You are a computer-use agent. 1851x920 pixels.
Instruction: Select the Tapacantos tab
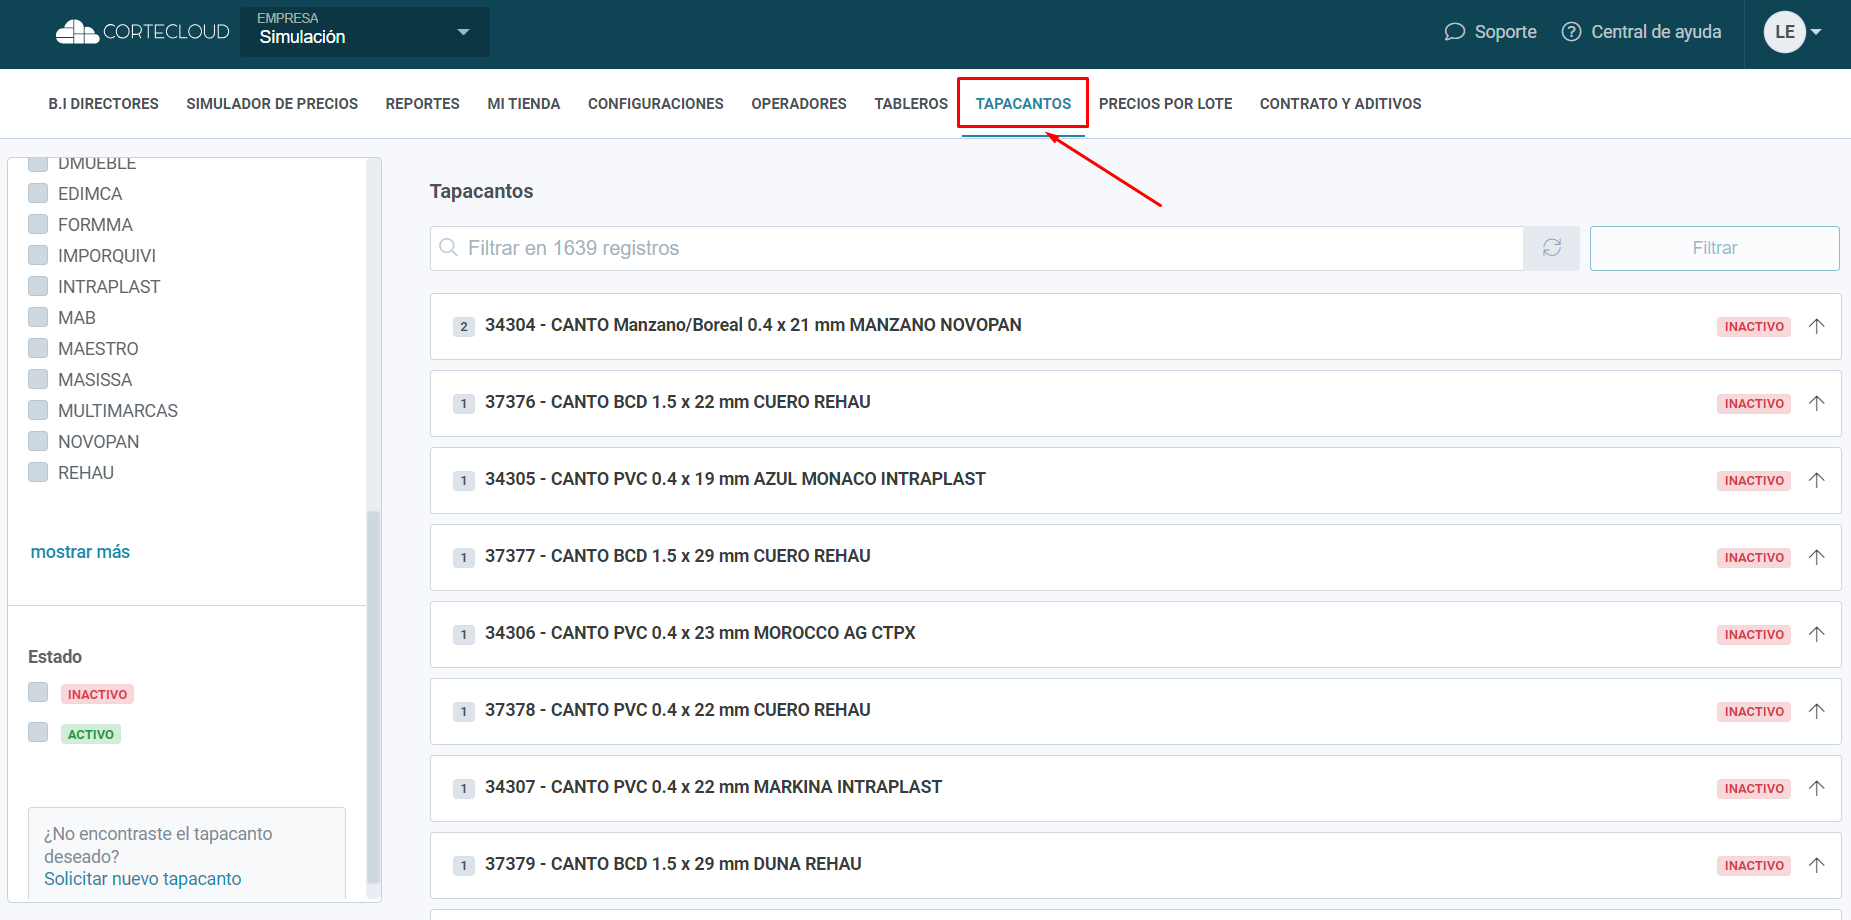click(1023, 104)
